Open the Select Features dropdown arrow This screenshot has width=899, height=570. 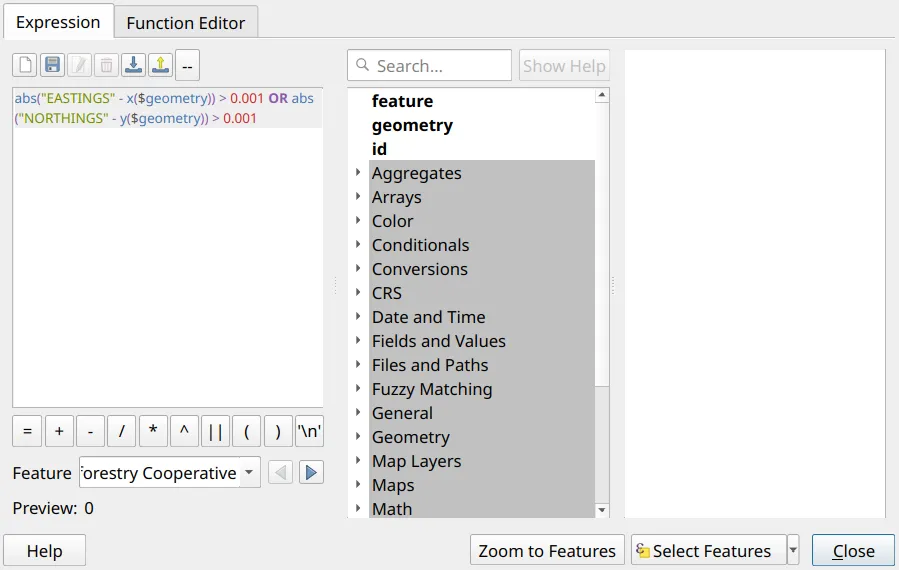coord(793,551)
